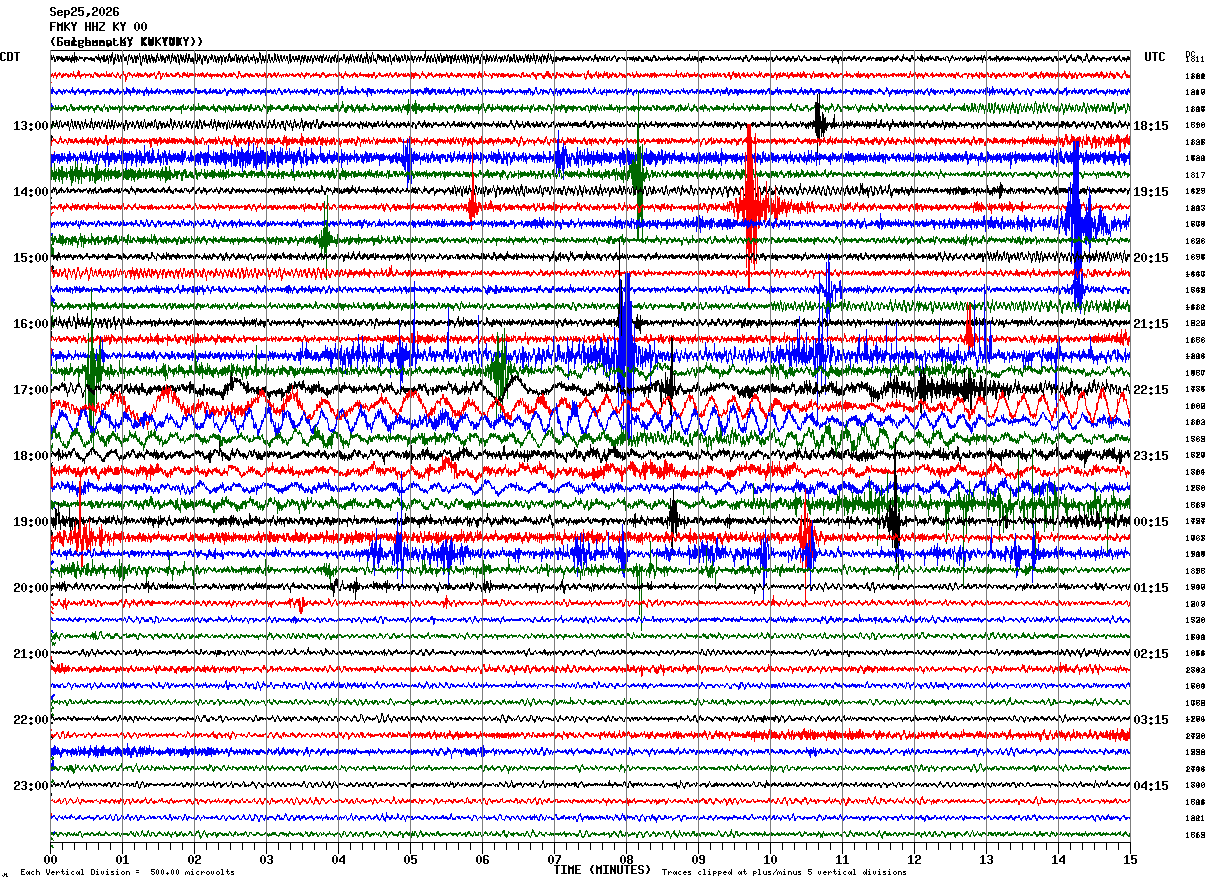Click the 00 minute tick label

click(x=50, y=859)
